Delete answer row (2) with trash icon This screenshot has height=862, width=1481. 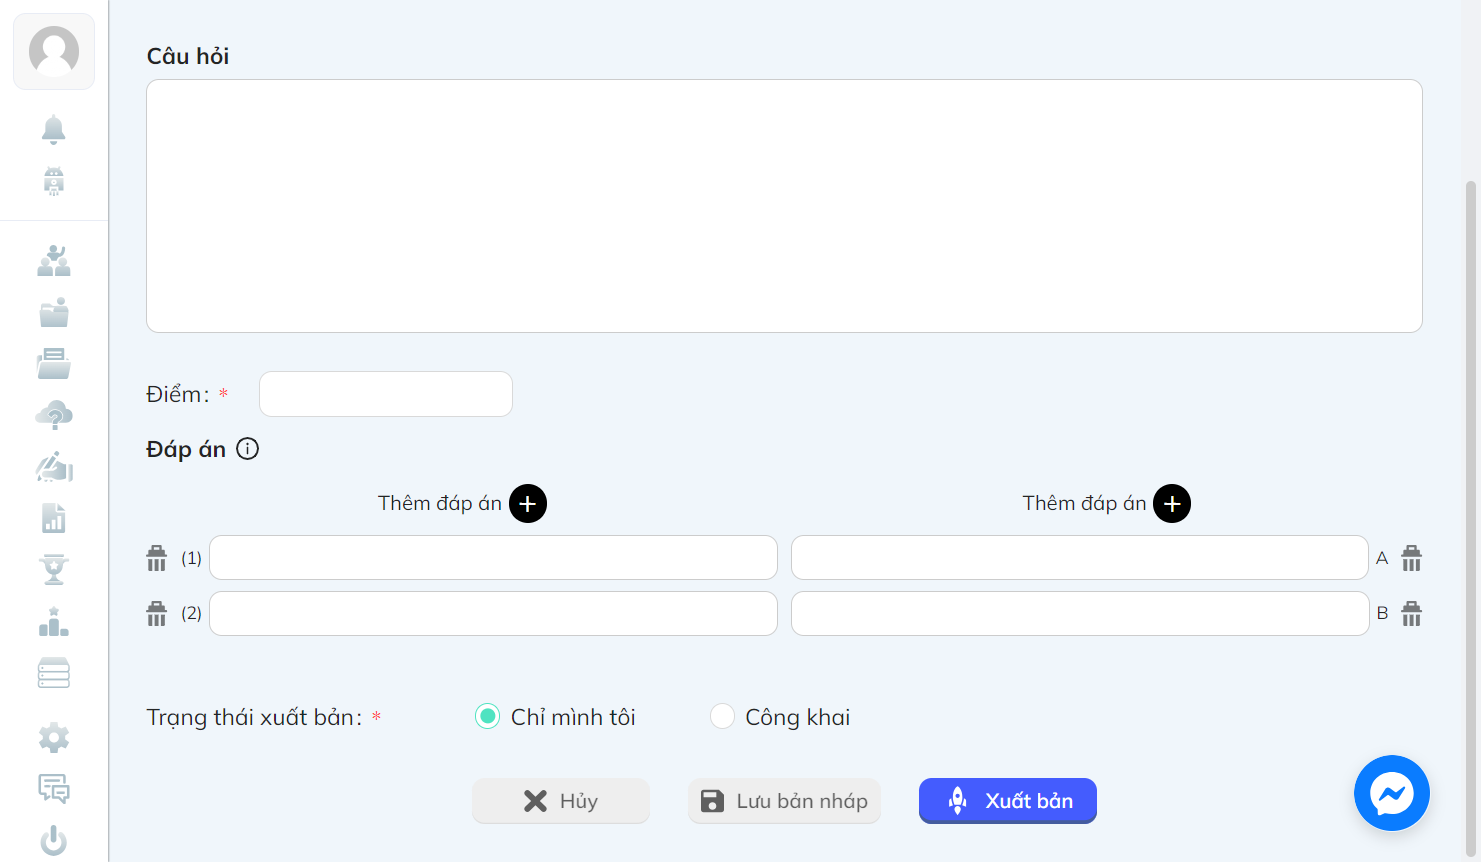[x=157, y=613]
